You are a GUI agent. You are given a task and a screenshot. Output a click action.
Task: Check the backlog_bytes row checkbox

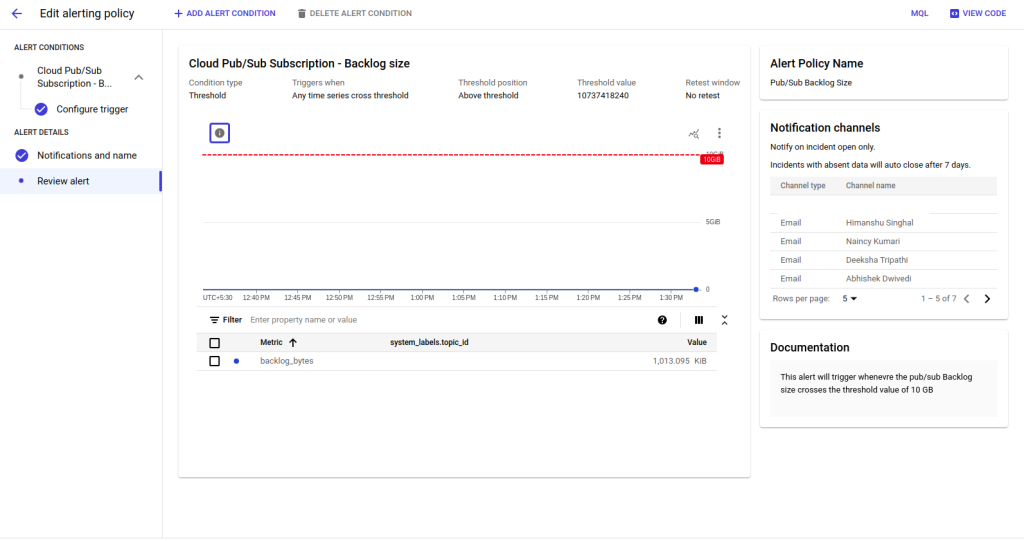tap(214, 361)
